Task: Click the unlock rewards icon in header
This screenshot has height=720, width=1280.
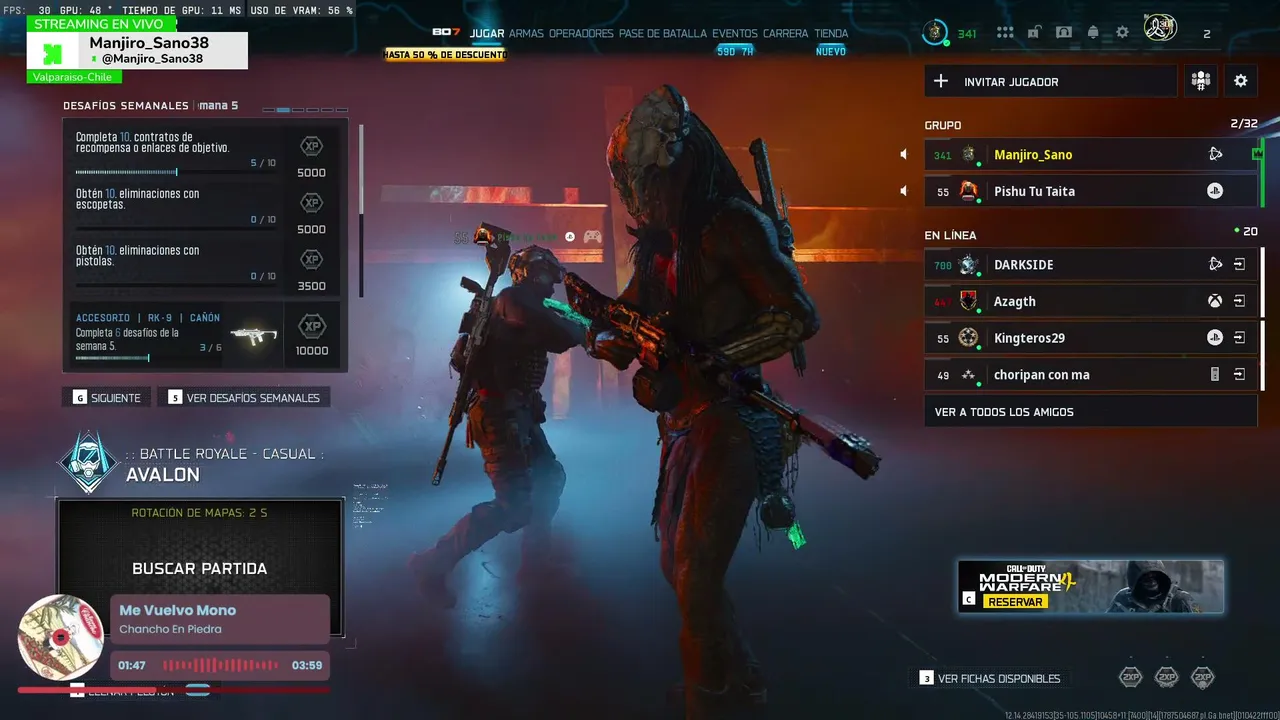Action: 1034,33
